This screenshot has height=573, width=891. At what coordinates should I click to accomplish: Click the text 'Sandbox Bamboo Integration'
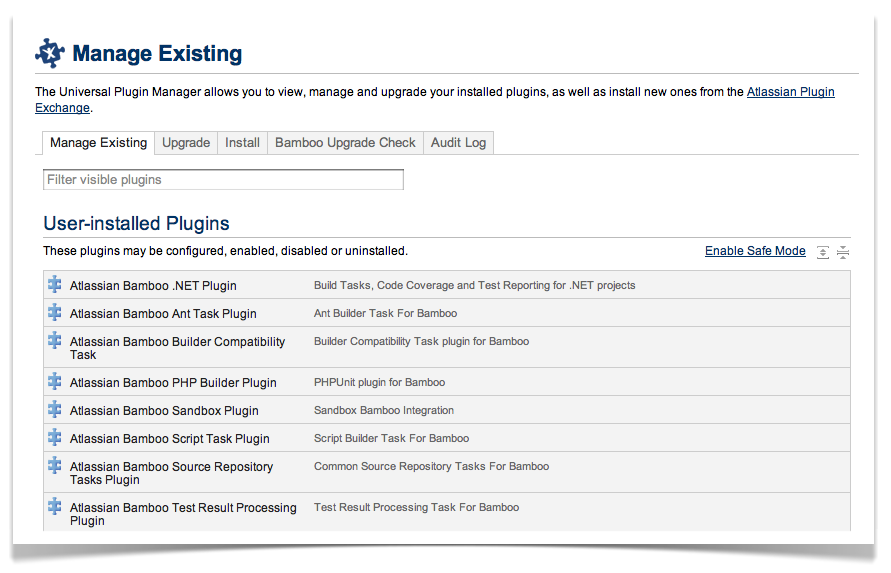[384, 410]
